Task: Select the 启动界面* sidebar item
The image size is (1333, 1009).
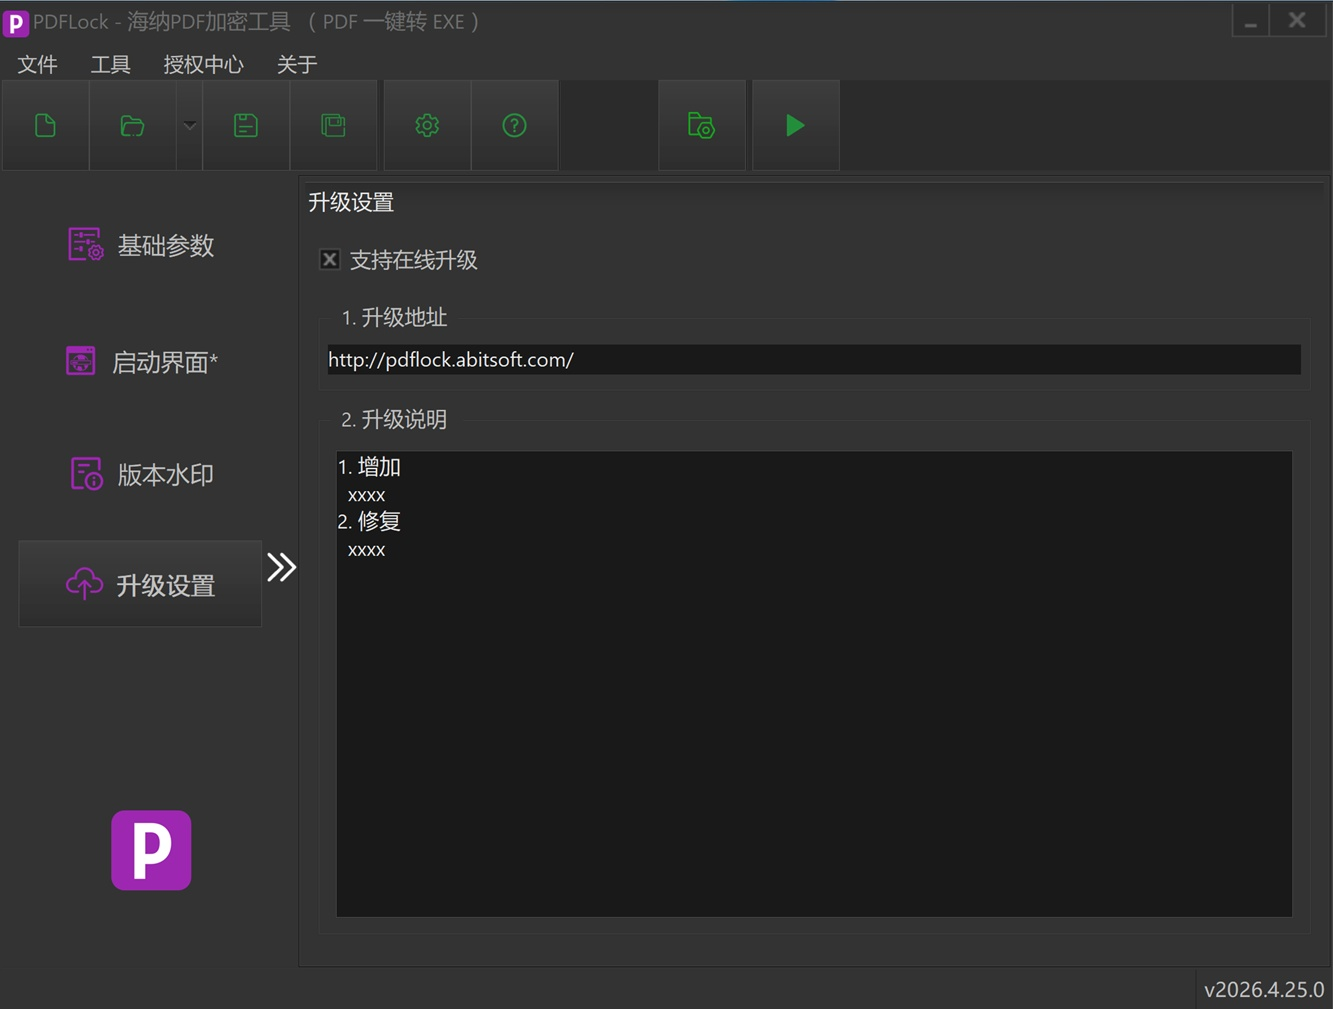Action: [141, 361]
